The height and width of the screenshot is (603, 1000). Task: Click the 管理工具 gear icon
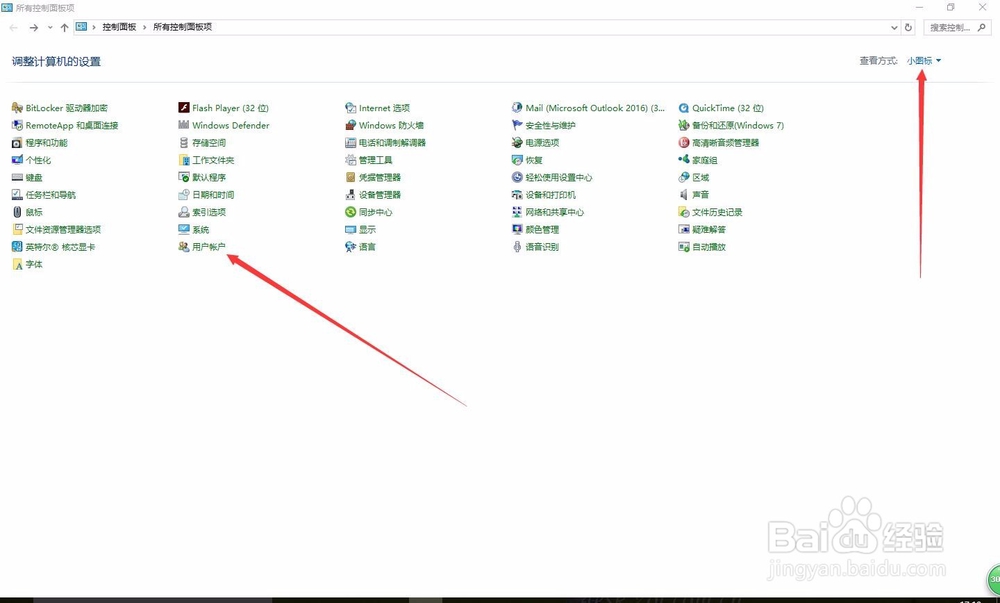tap(350, 160)
